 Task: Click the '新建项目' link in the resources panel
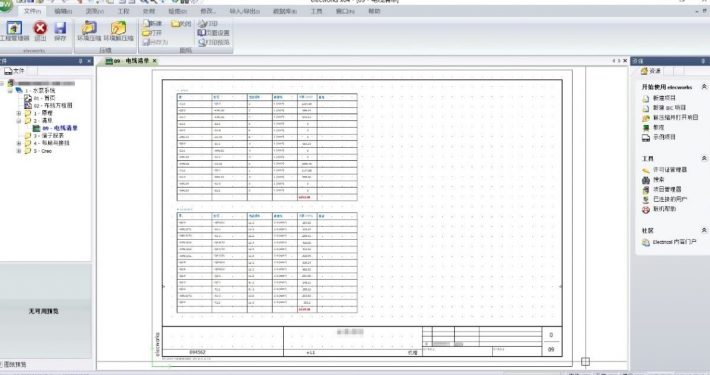click(x=664, y=98)
